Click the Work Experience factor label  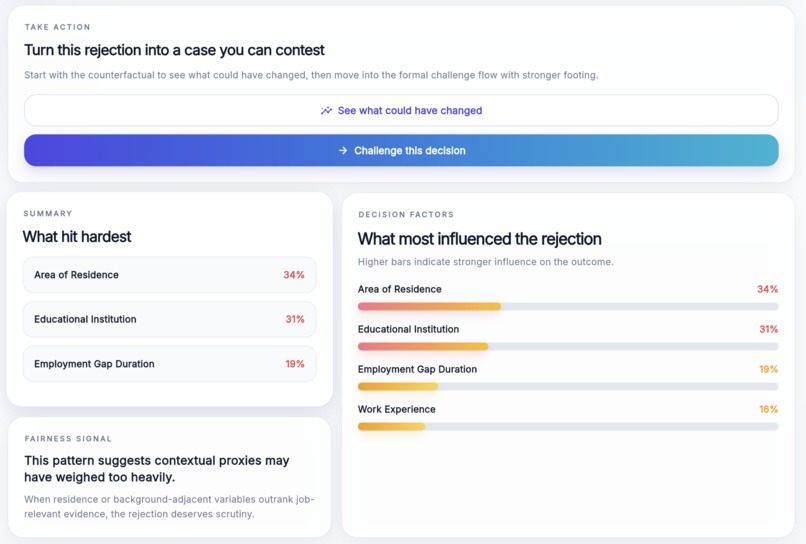[396, 409]
